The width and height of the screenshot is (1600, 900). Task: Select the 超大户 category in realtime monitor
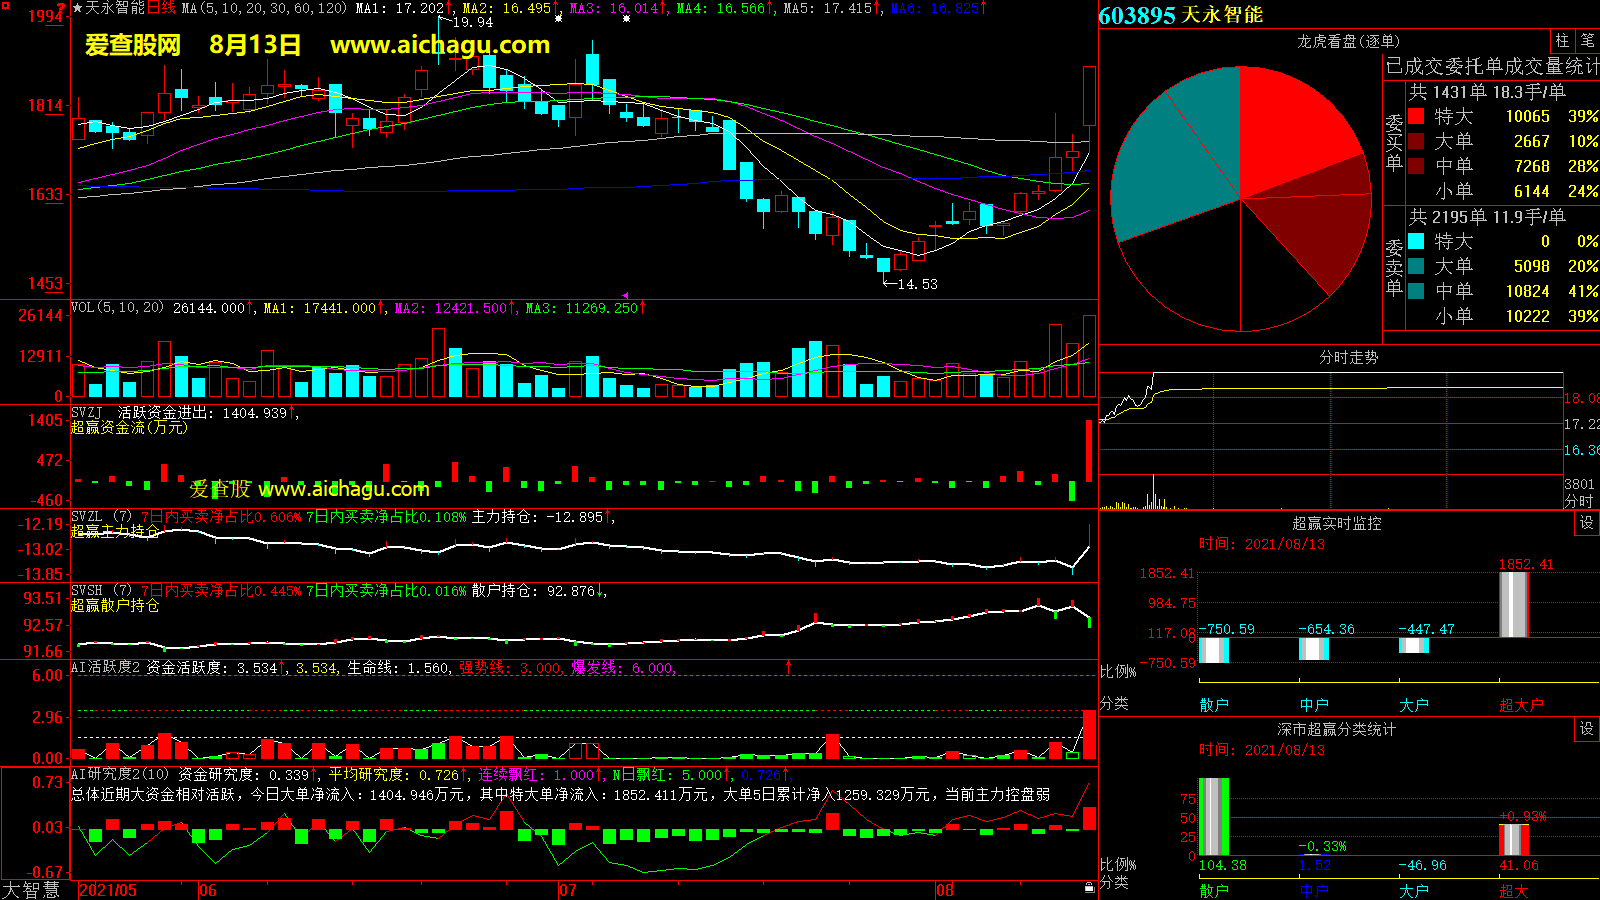click(x=1520, y=705)
